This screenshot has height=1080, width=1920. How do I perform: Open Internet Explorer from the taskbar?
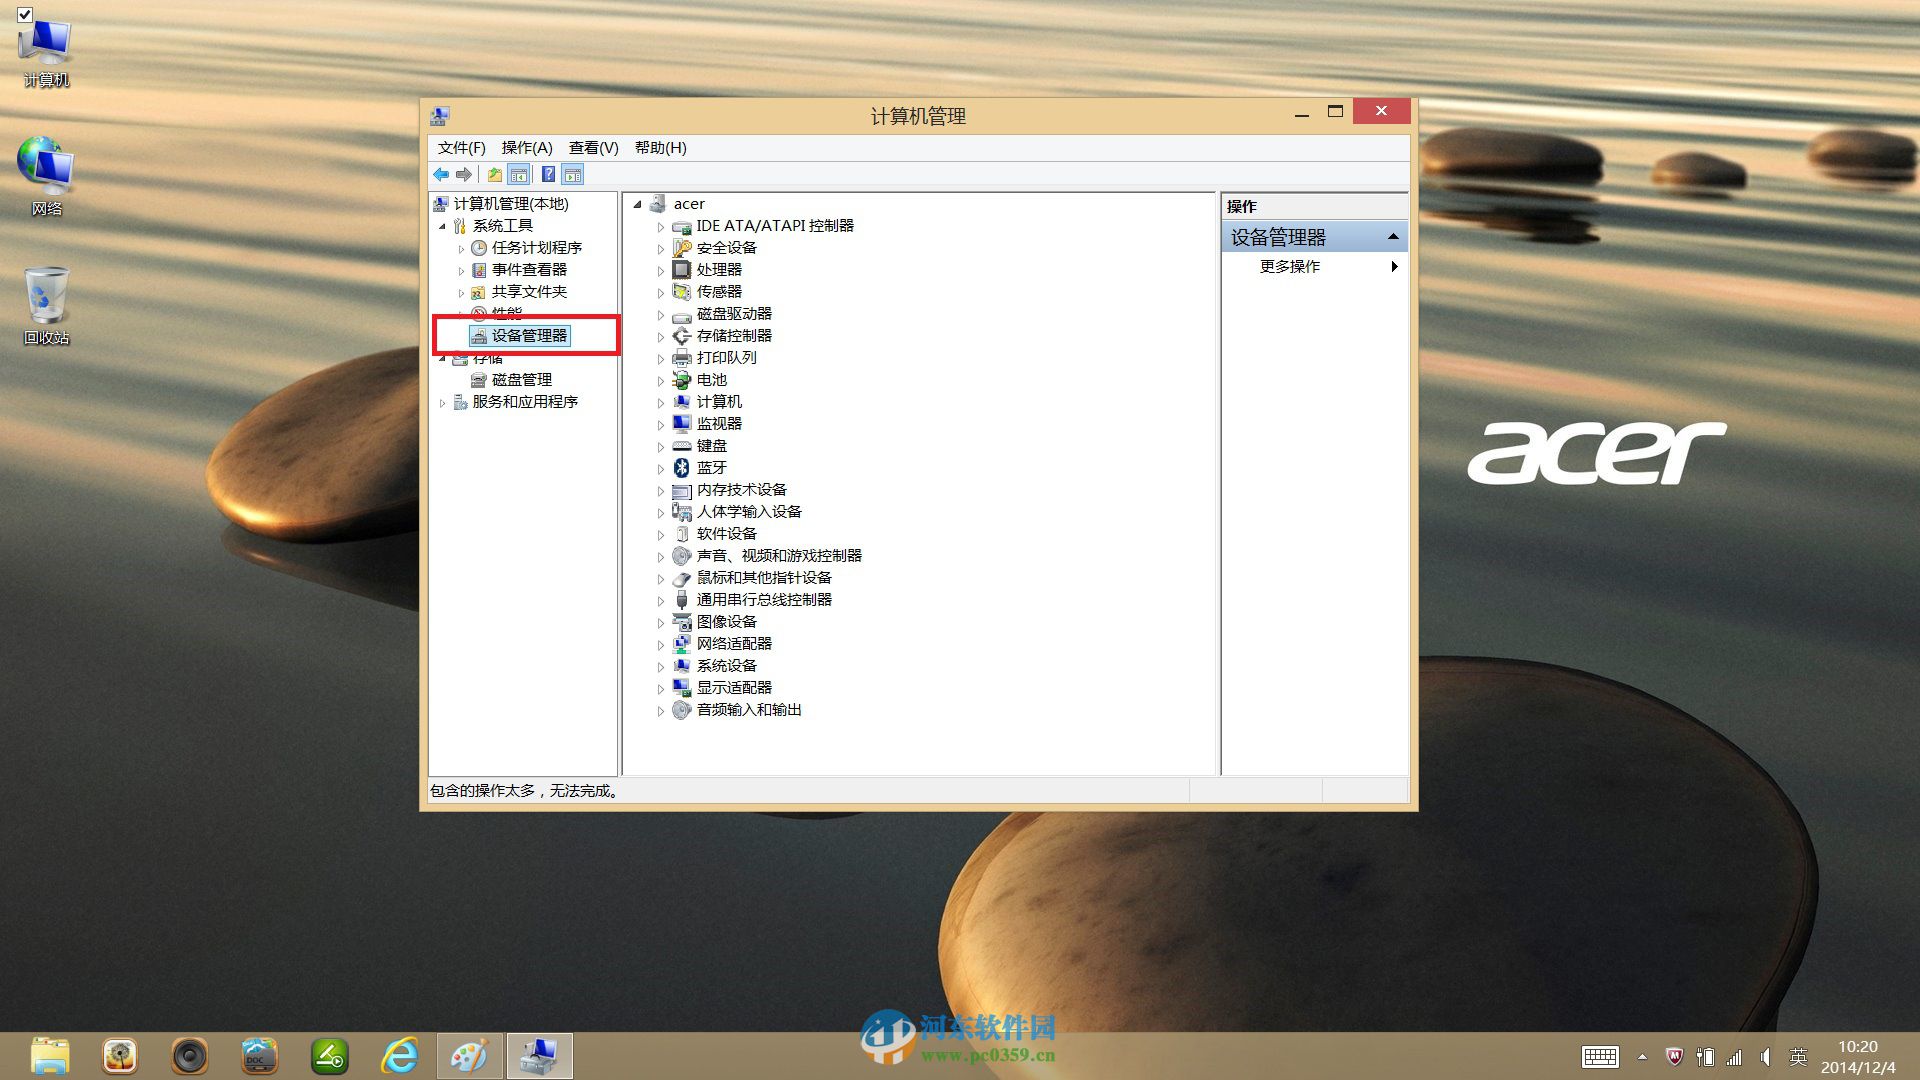[x=399, y=1055]
